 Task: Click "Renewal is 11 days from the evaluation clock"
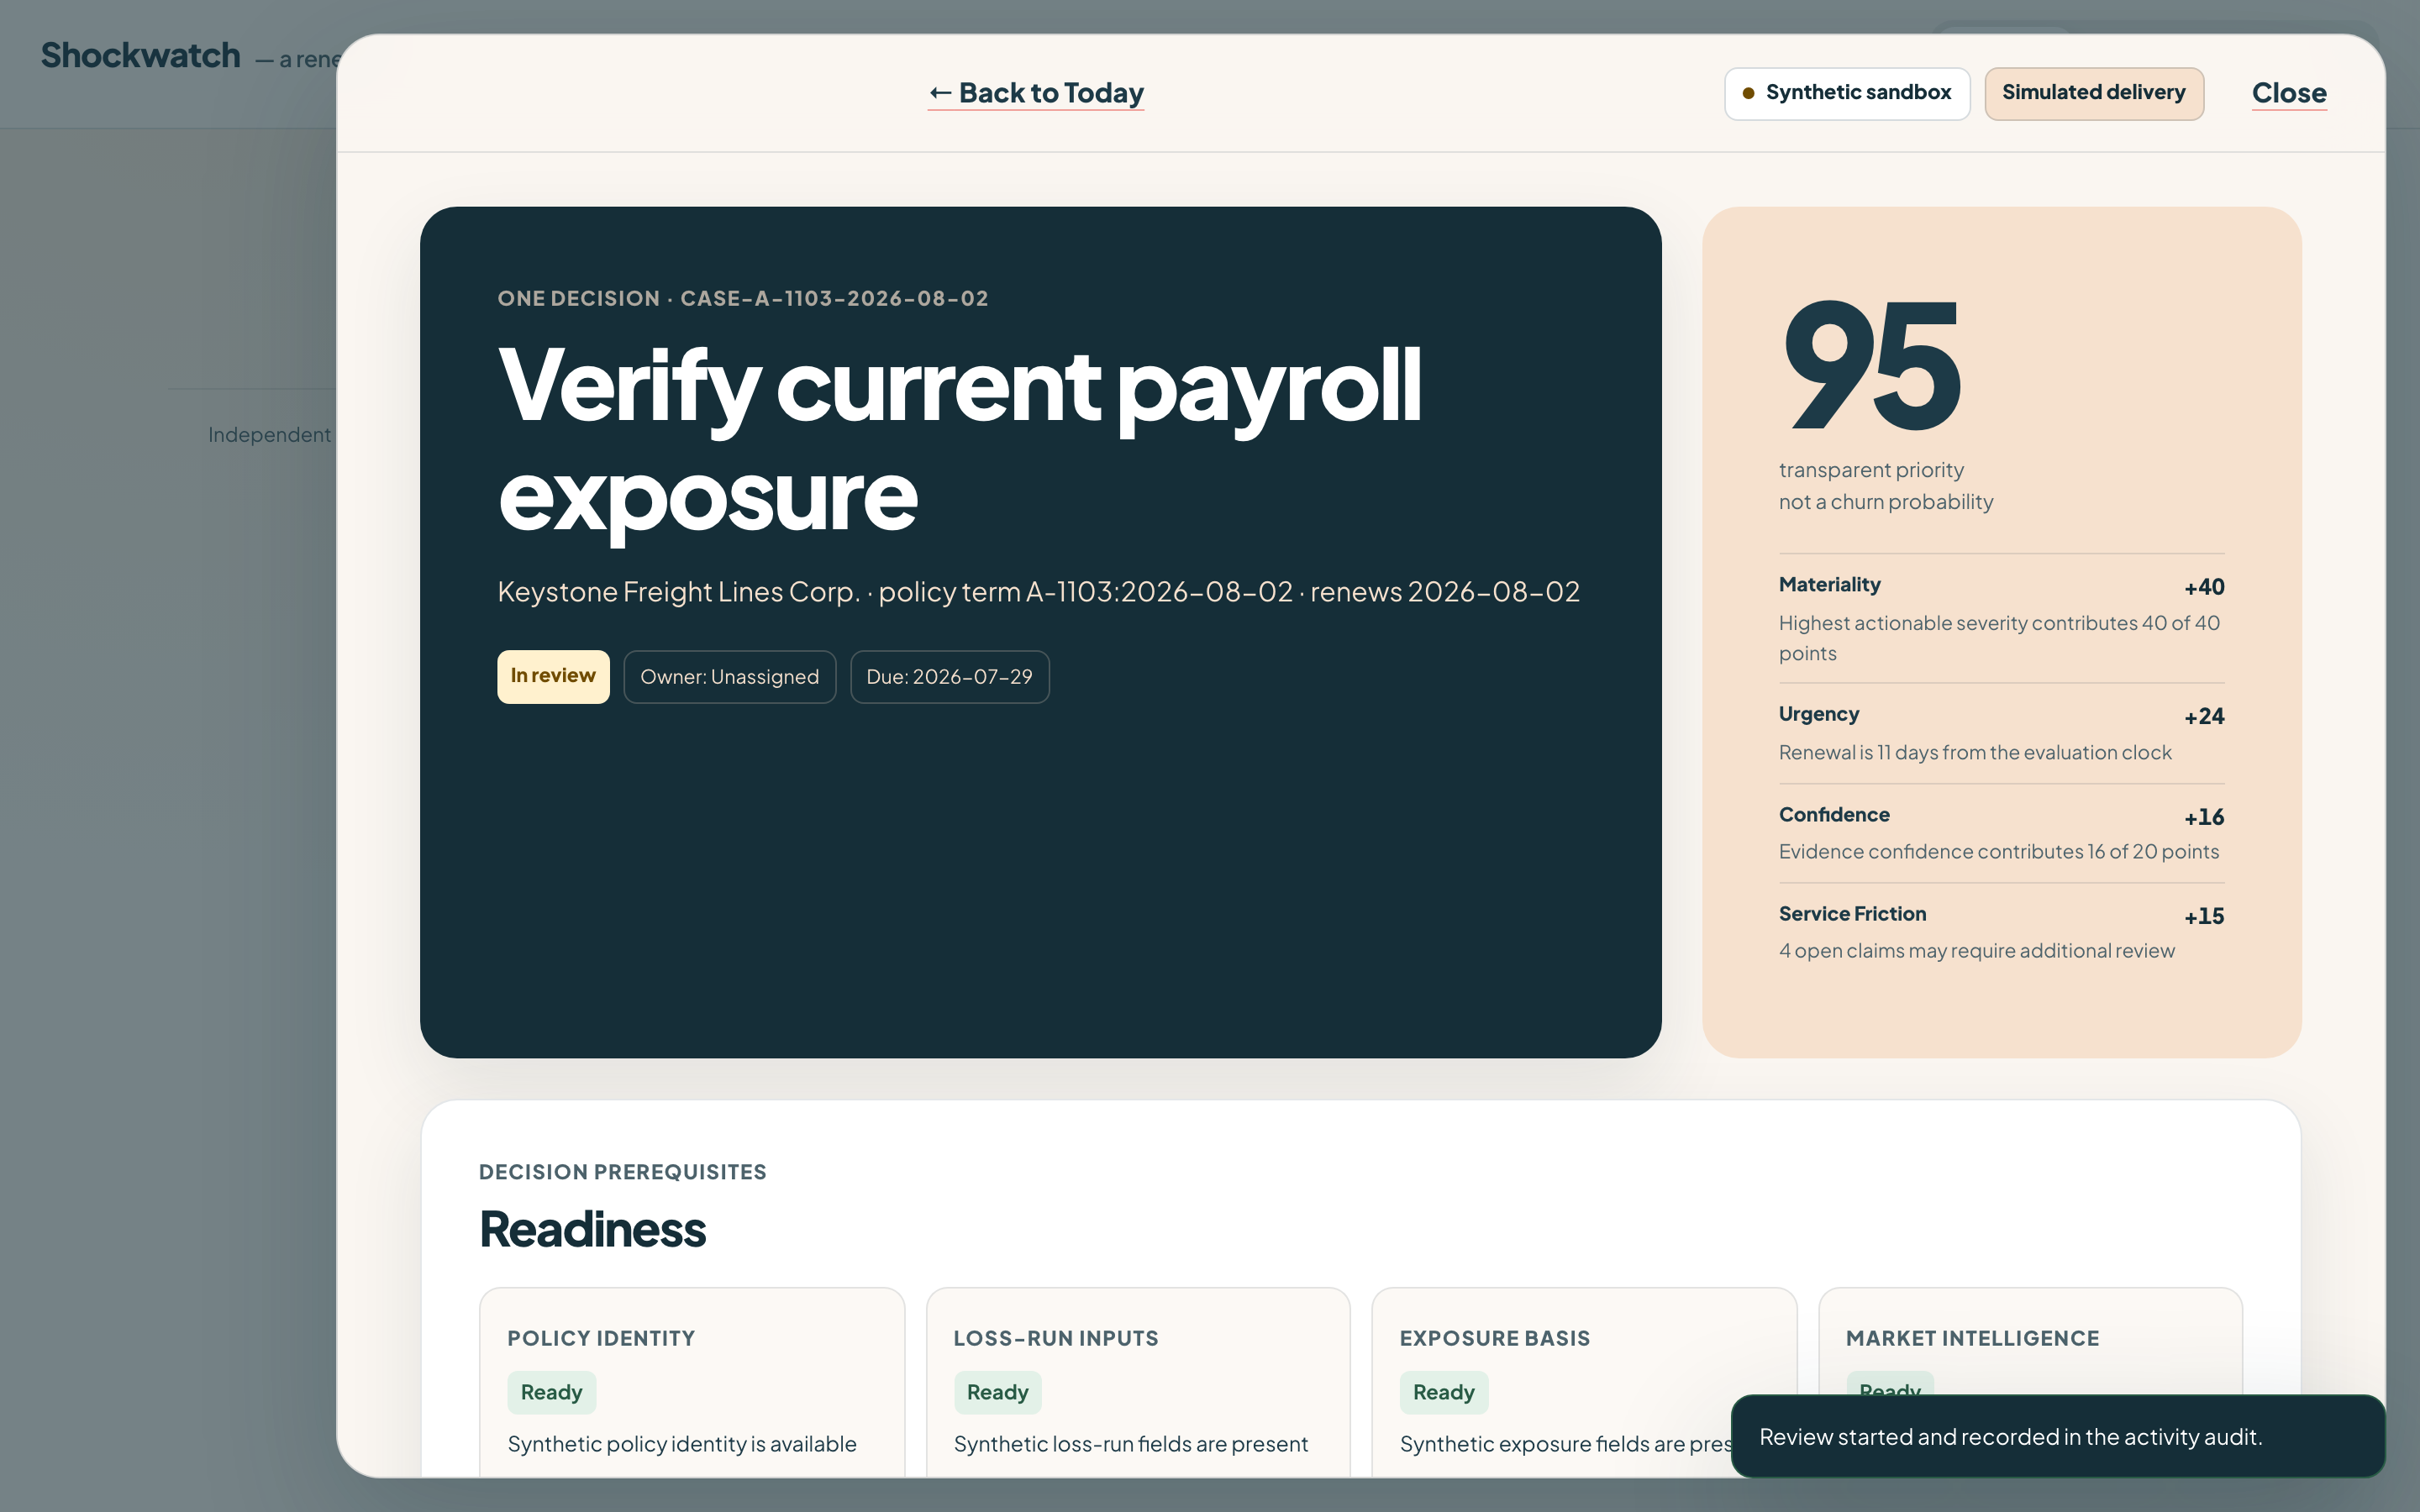[1975, 752]
